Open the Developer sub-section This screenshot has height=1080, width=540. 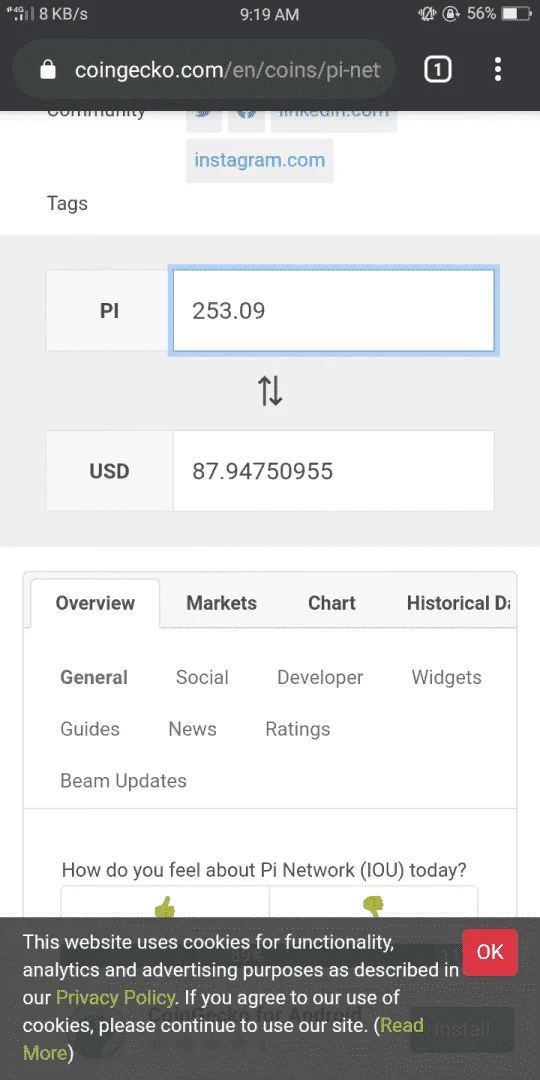[320, 677]
